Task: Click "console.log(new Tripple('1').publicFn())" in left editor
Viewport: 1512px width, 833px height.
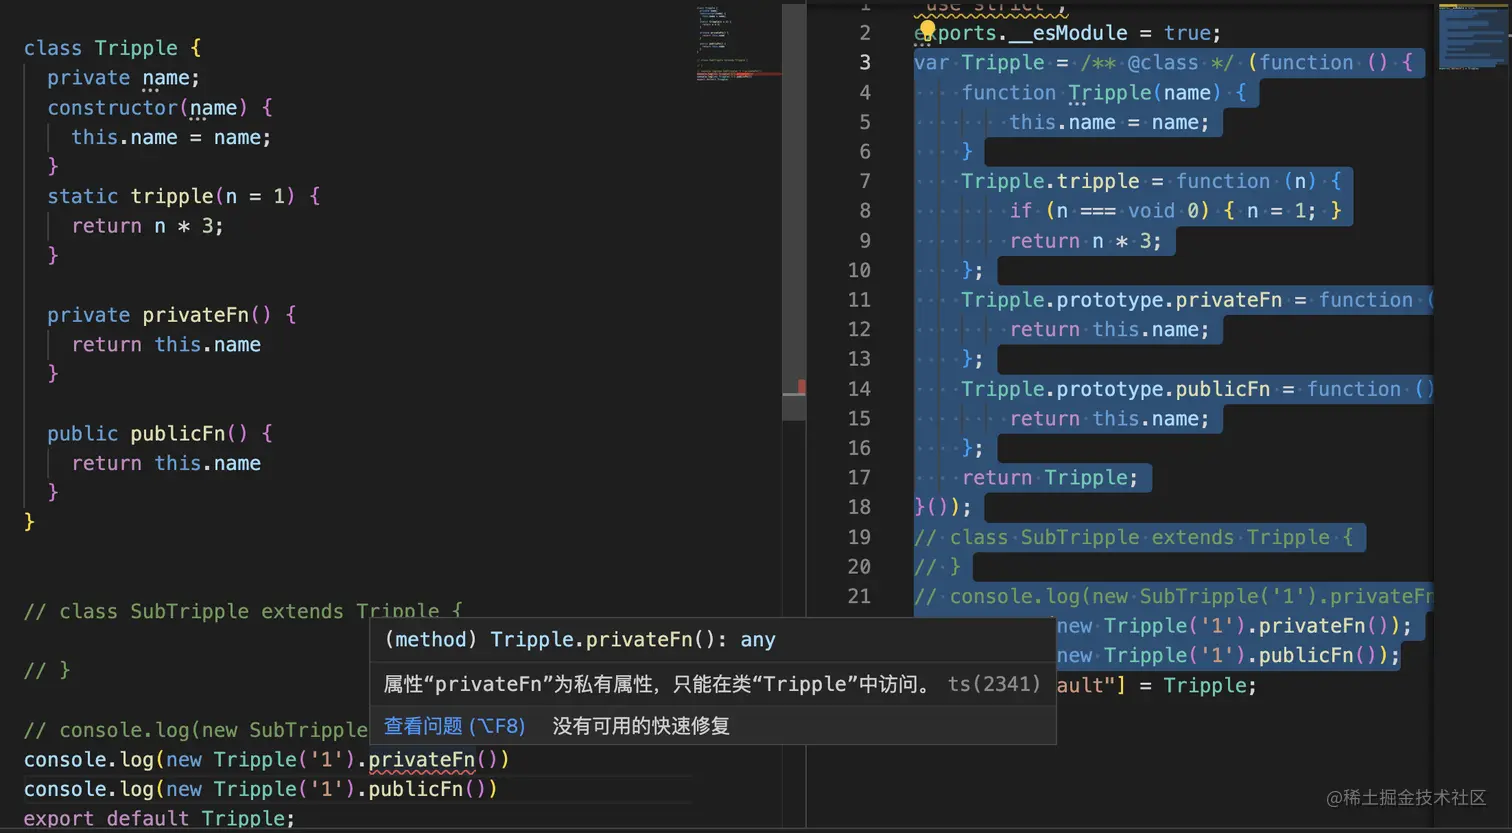Action: [x=261, y=789]
